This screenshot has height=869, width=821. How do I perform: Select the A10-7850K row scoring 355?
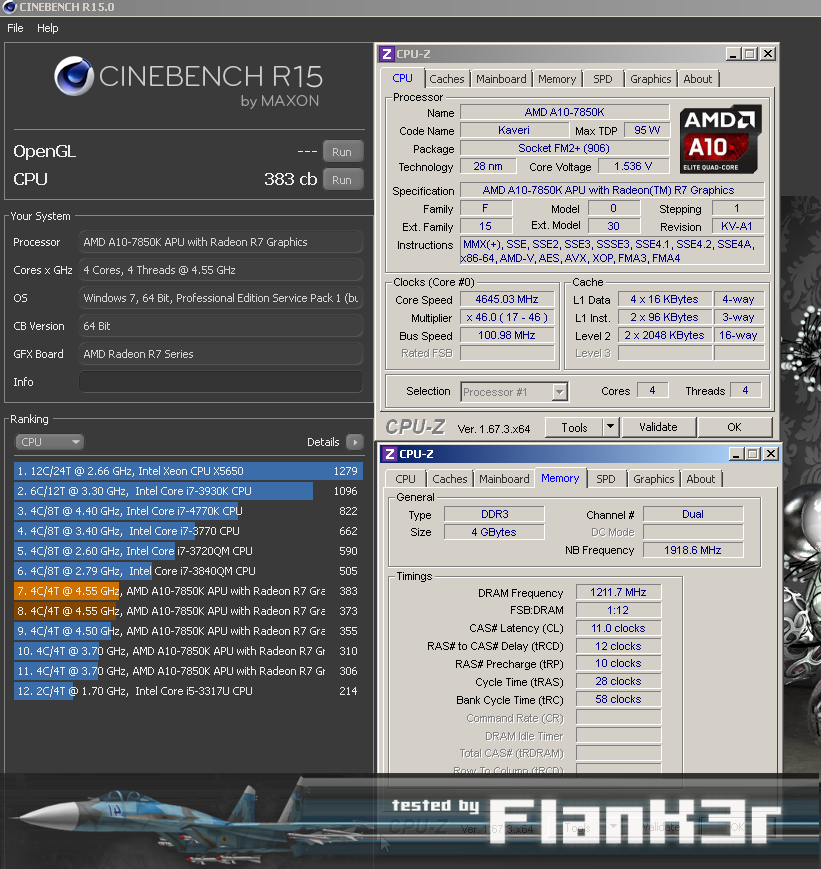click(x=188, y=631)
